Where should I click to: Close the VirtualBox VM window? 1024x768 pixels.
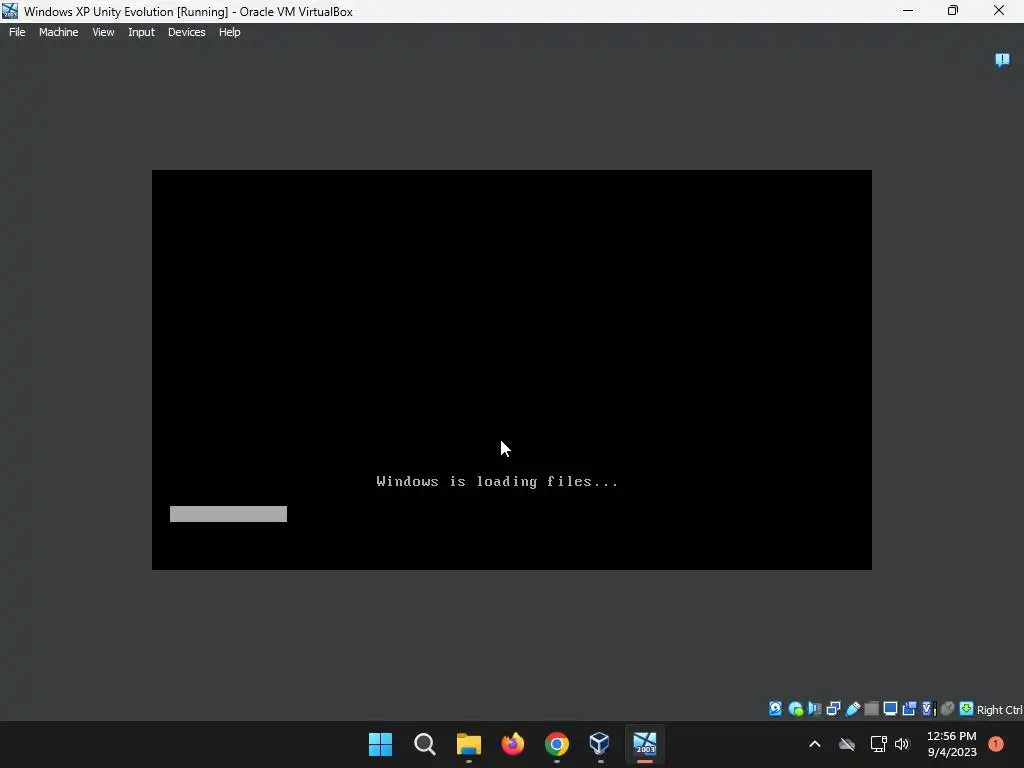click(999, 11)
